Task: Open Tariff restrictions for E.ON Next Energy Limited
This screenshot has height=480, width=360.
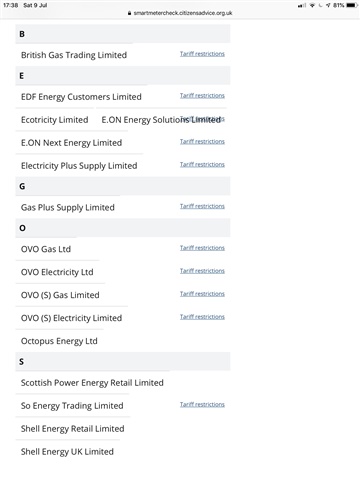Action: click(x=202, y=142)
